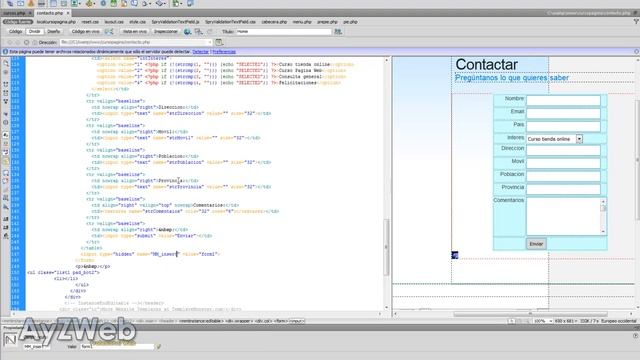Open related file cabecera.php
The width and height of the screenshot is (640, 360).
pos(274,22)
